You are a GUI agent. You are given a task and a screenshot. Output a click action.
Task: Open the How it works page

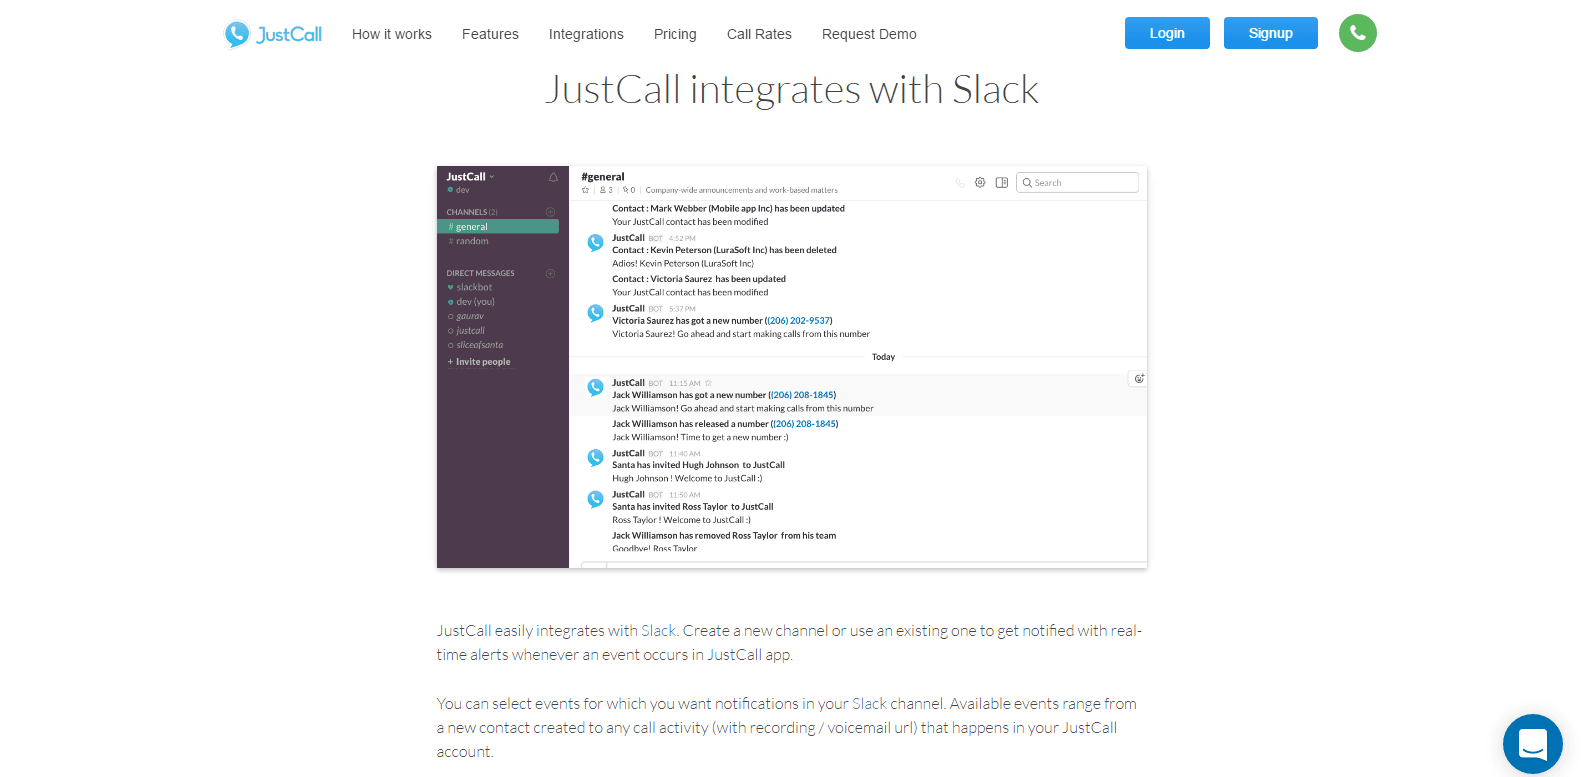[392, 34]
